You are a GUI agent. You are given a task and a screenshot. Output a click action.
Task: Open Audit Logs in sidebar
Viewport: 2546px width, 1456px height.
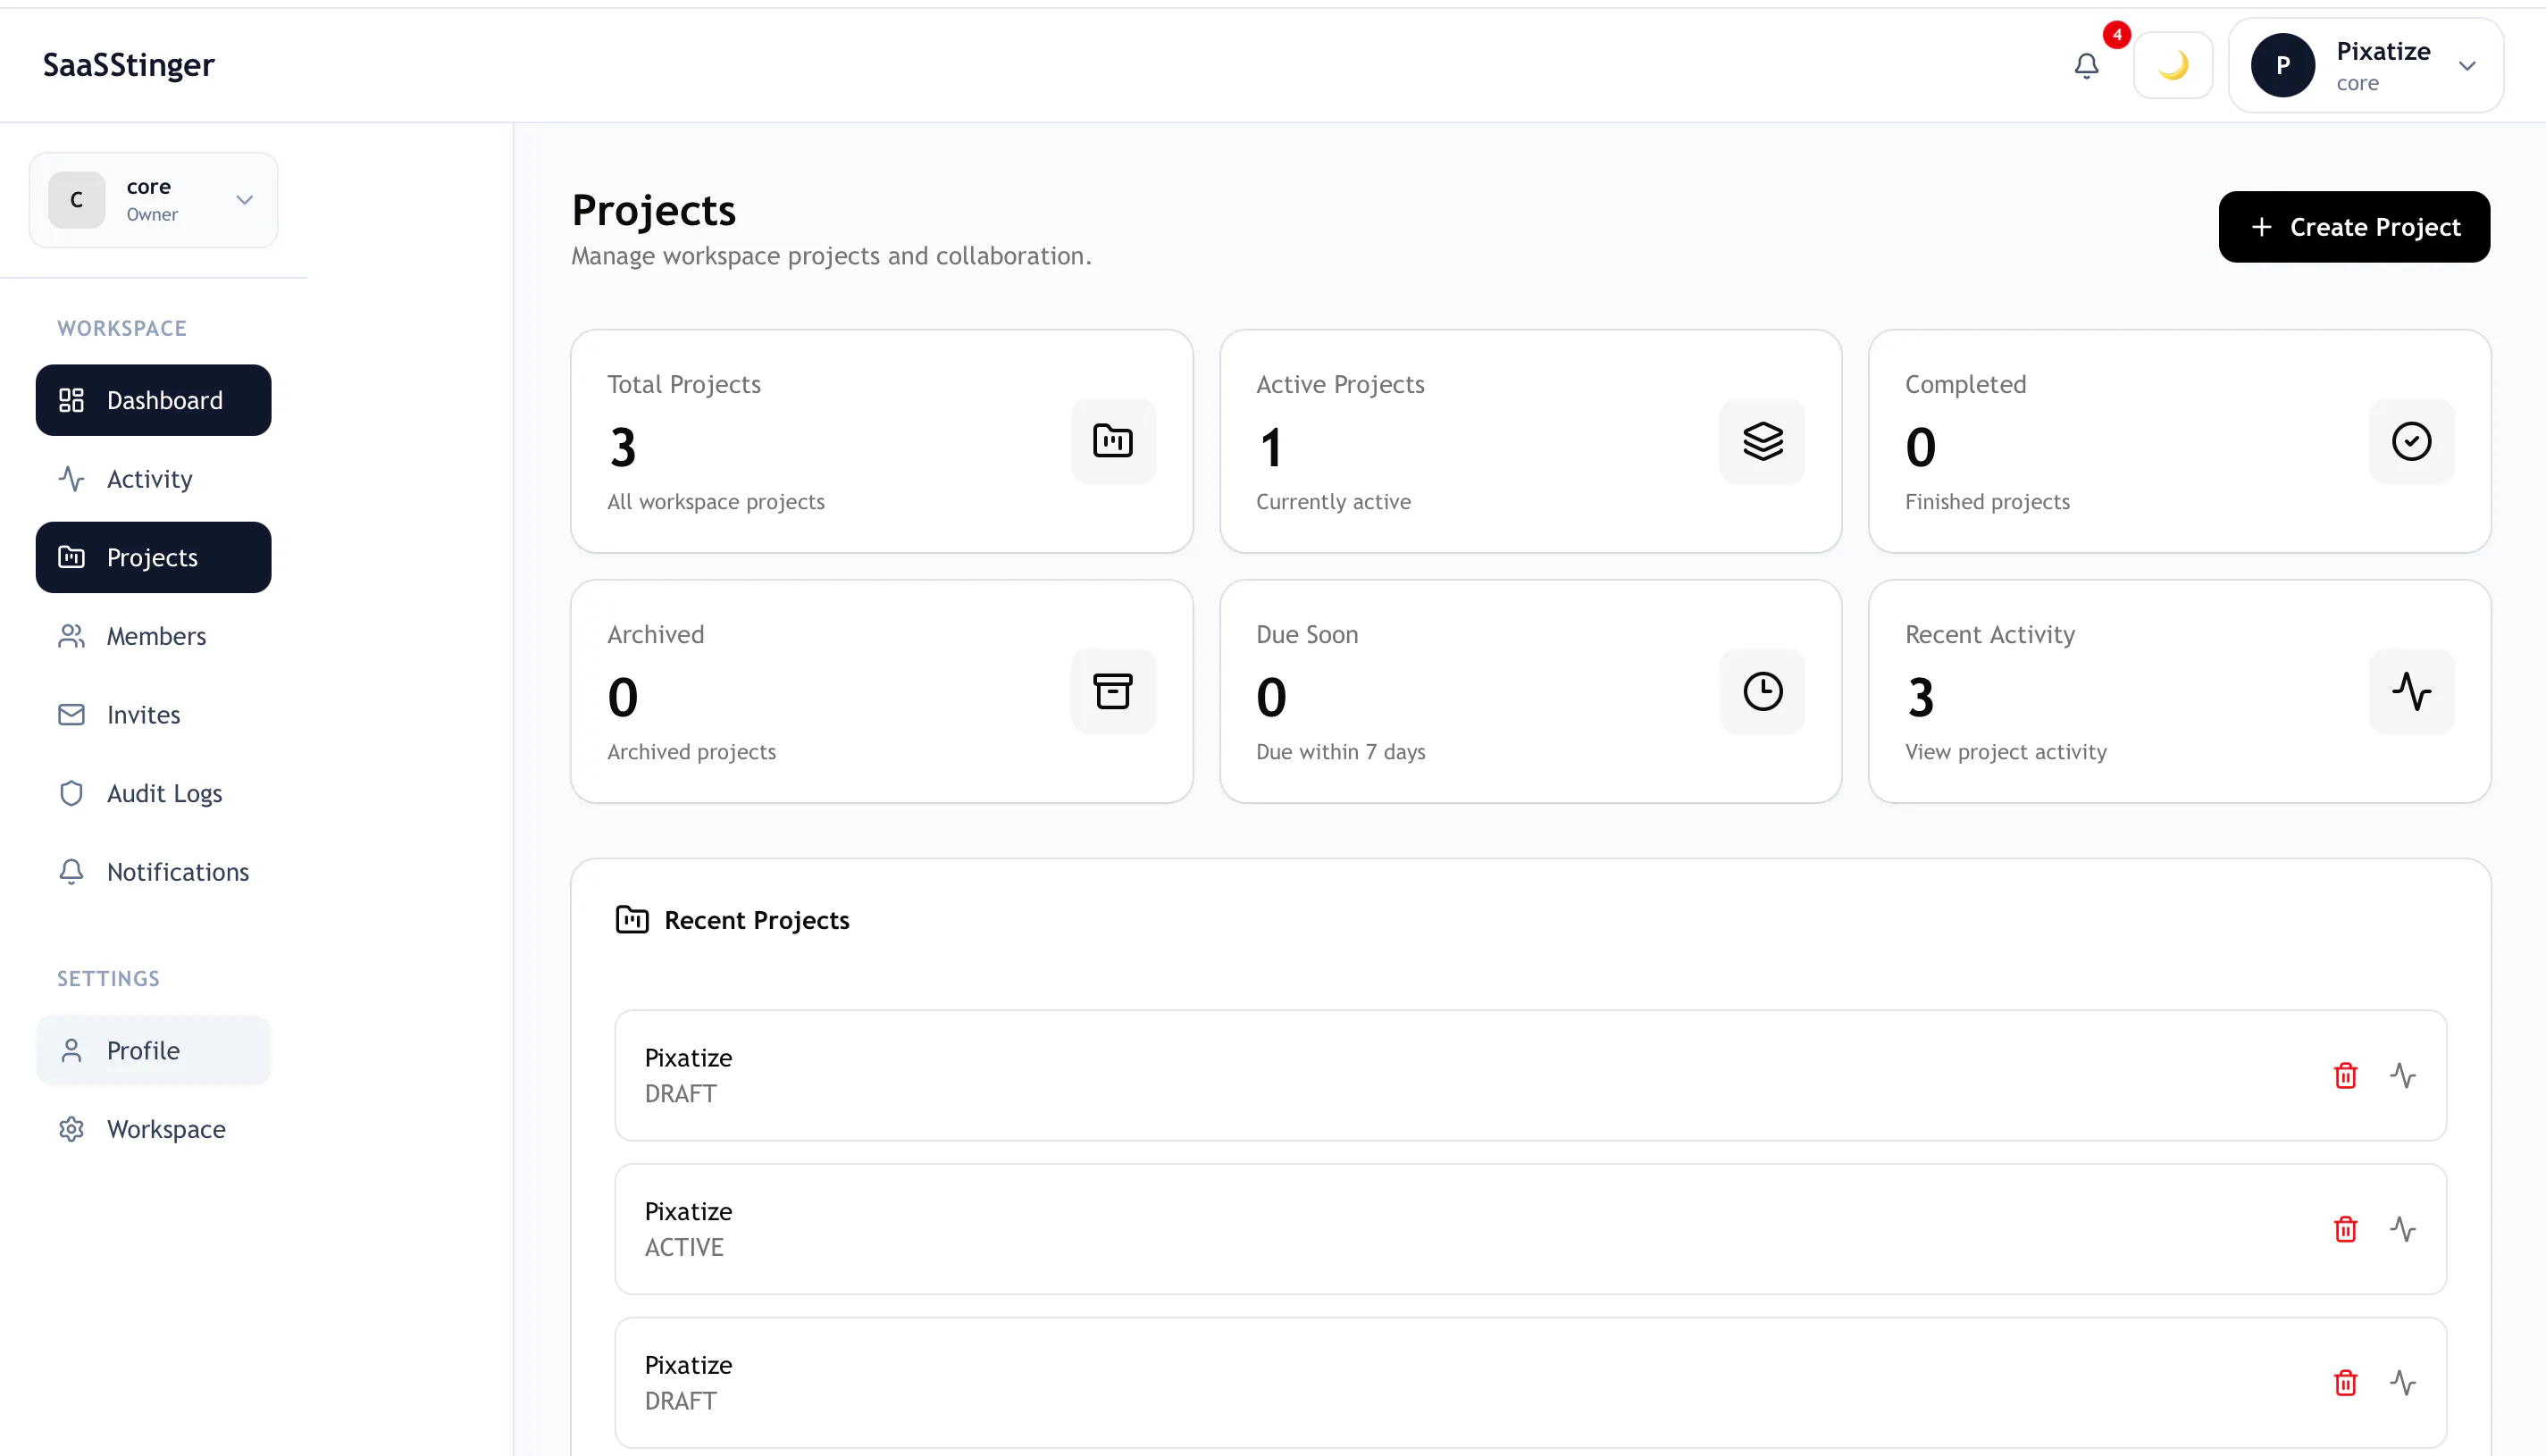point(153,793)
